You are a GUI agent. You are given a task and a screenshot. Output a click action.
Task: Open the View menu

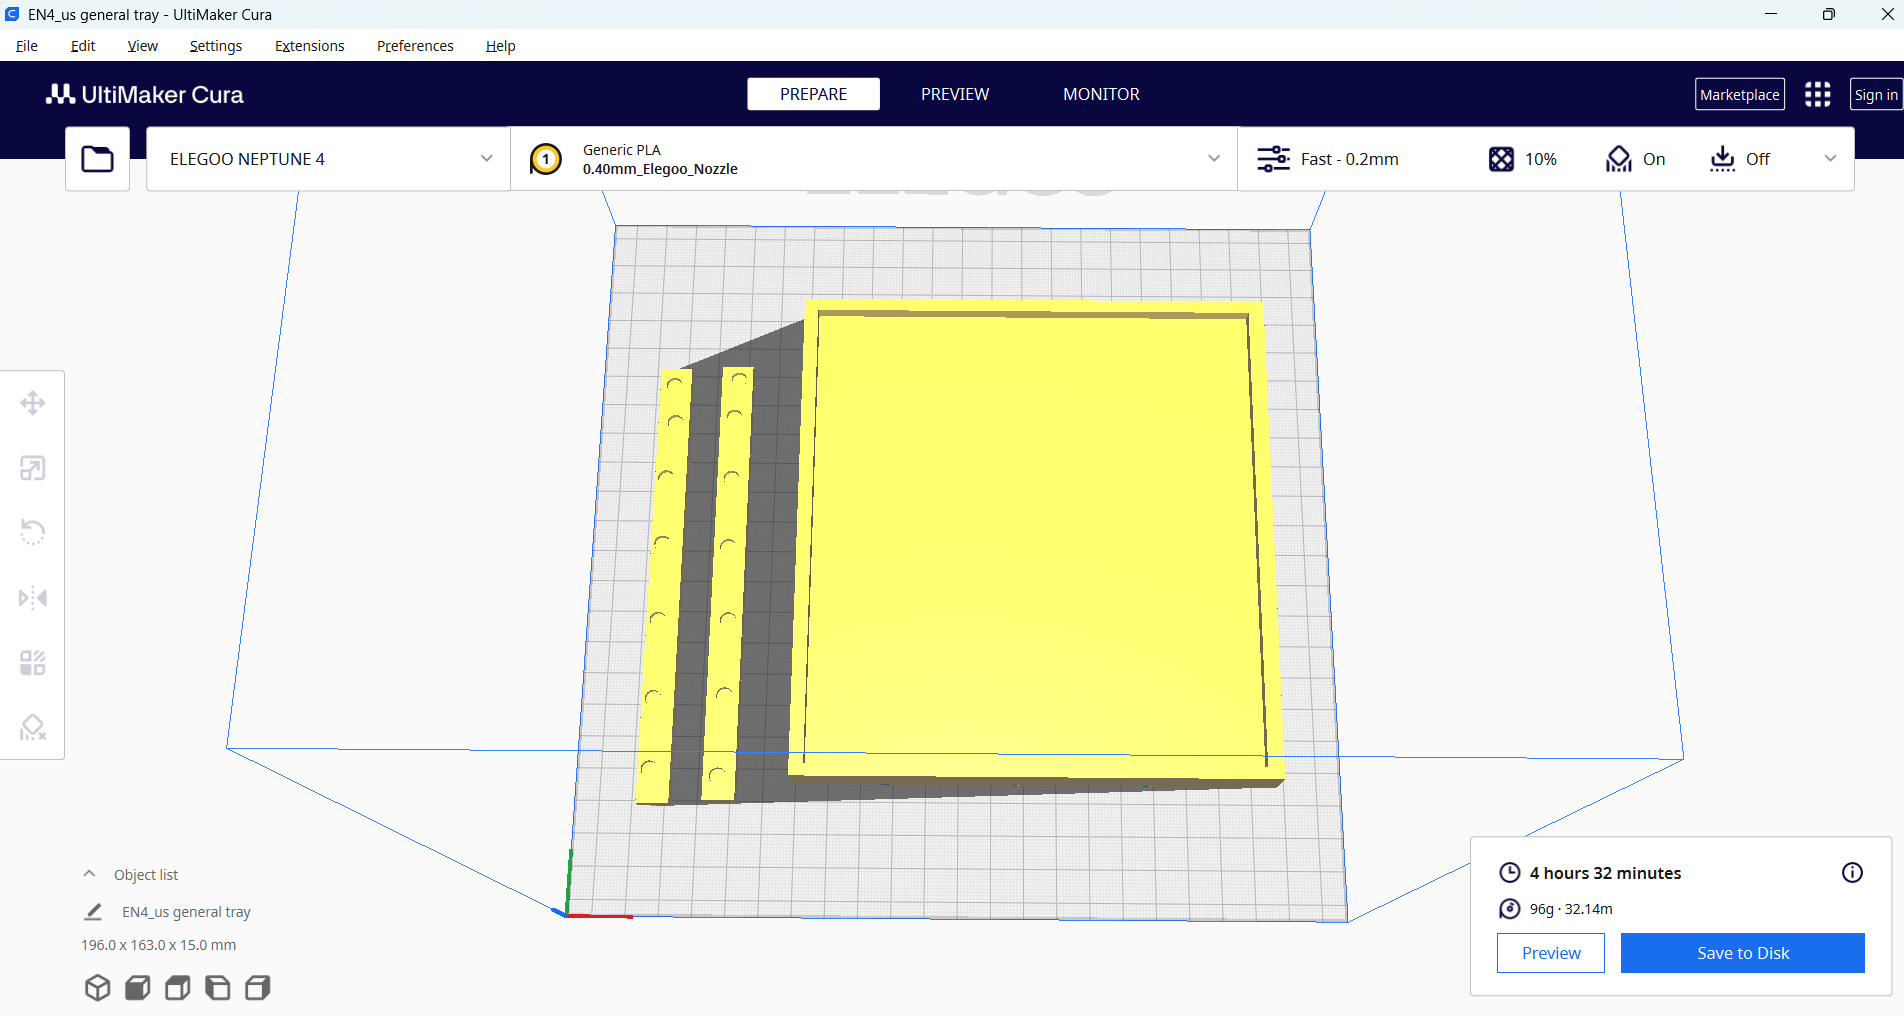[143, 46]
